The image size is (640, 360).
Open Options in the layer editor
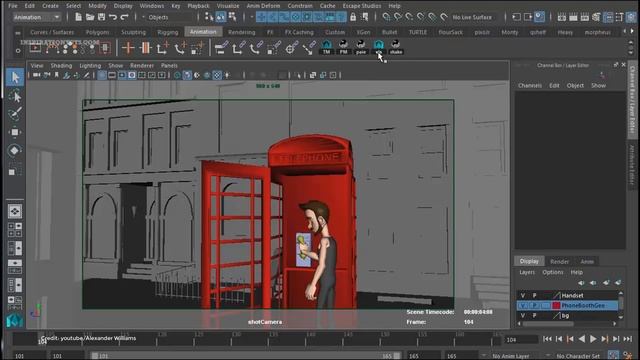(x=553, y=272)
